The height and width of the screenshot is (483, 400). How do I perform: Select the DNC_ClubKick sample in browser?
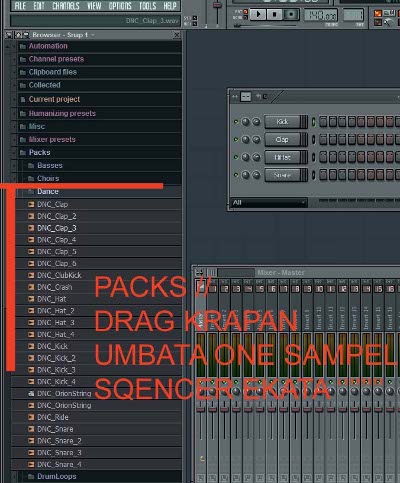59,275
